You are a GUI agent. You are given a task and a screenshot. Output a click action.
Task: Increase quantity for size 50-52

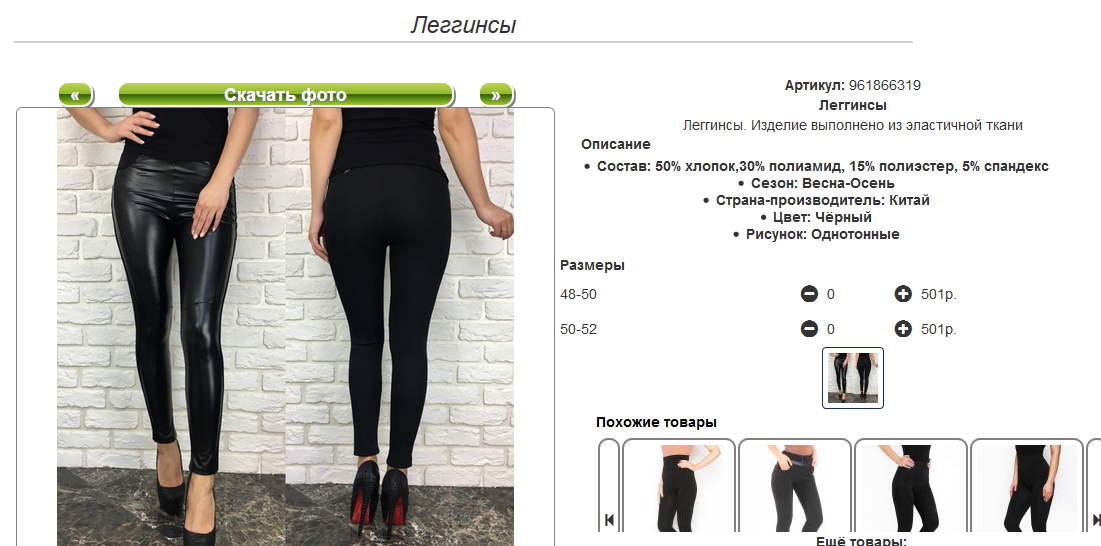pos(903,328)
